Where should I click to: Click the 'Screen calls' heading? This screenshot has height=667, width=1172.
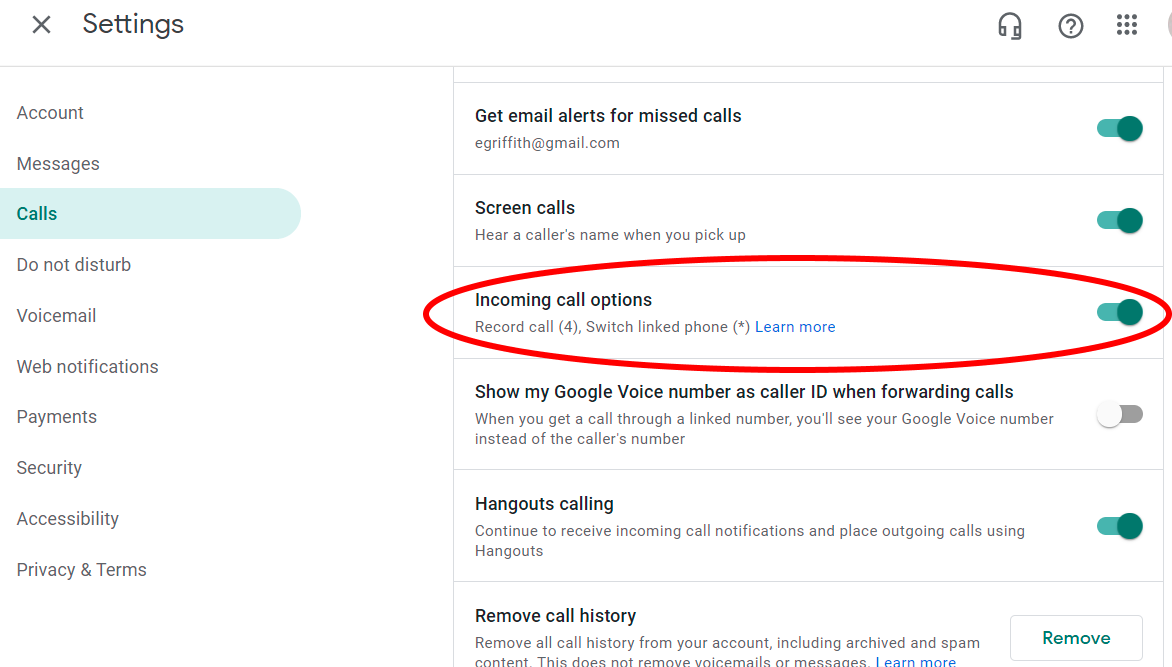[x=525, y=208]
